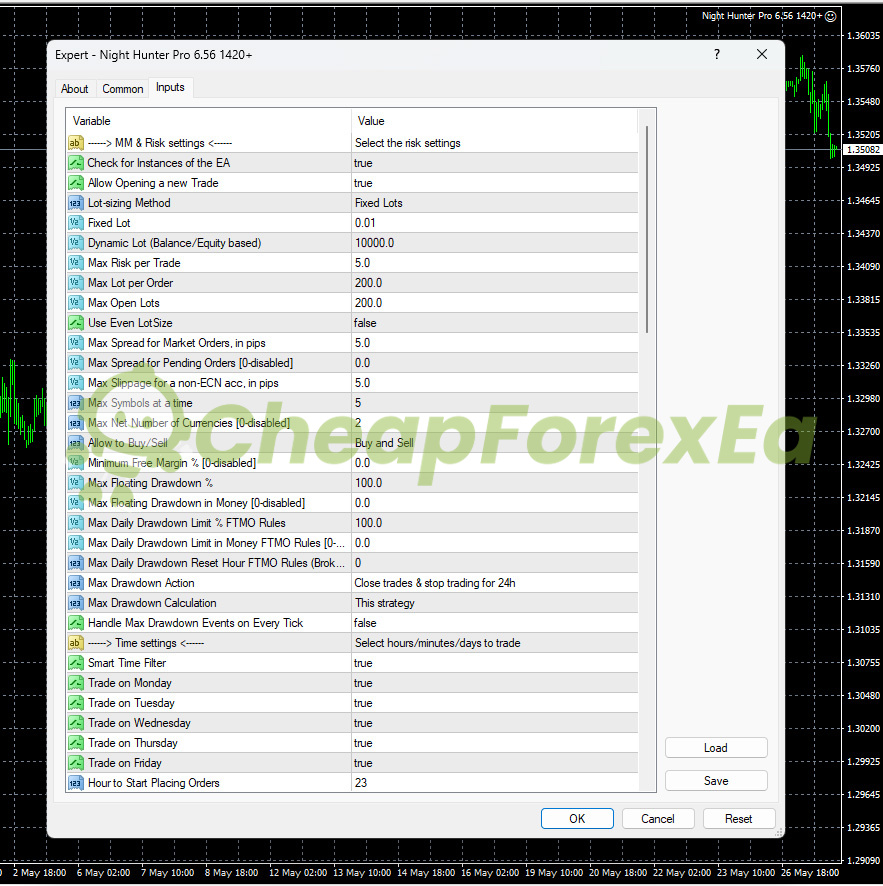Edit the Max Open Lots value 200.0

click(494, 303)
